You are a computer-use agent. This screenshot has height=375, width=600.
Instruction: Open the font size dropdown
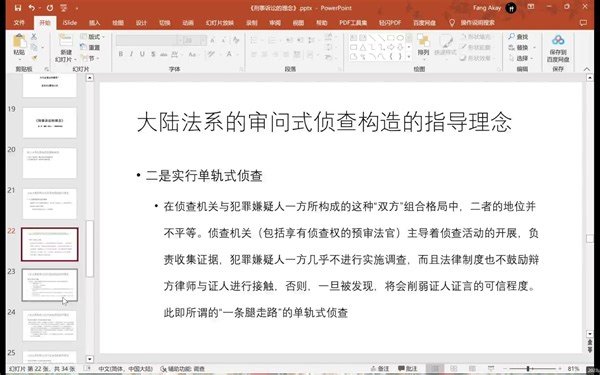click(x=204, y=40)
